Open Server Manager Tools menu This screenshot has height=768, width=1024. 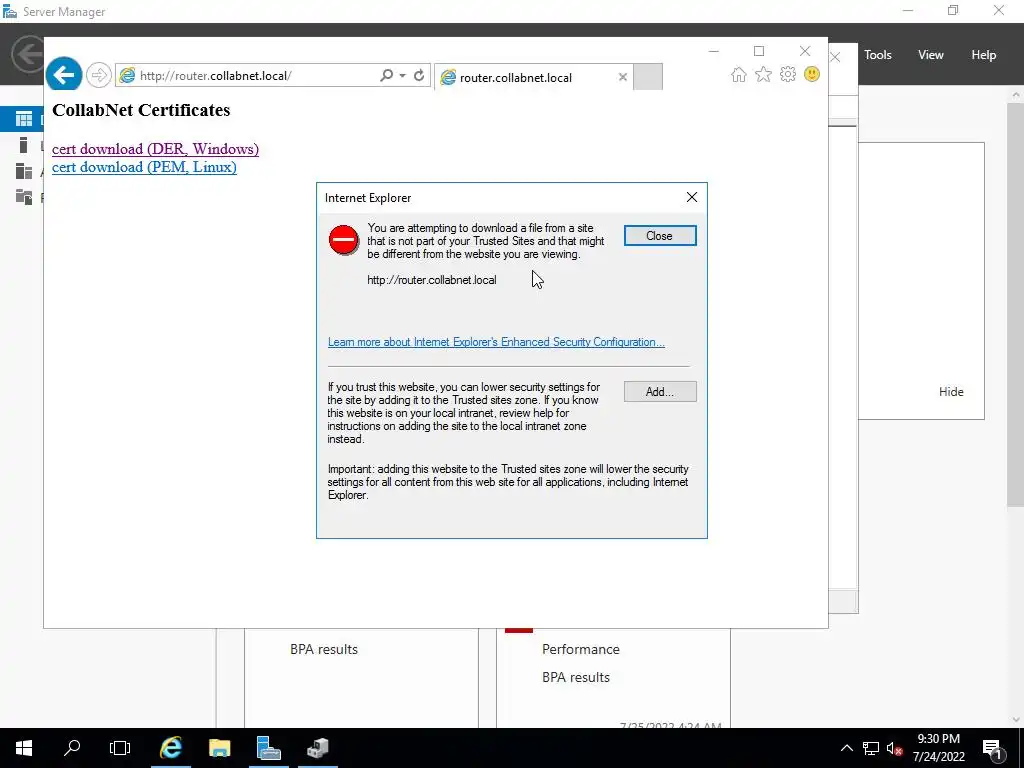click(x=878, y=55)
